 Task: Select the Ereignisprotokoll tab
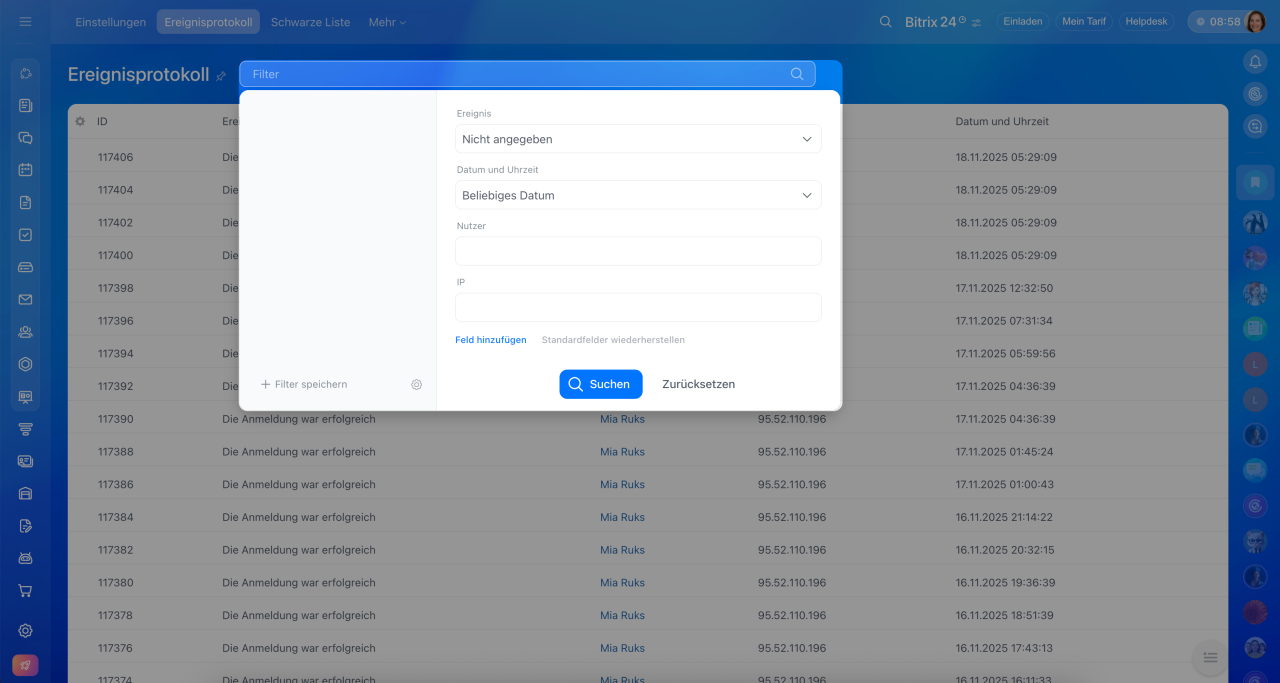point(208,22)
